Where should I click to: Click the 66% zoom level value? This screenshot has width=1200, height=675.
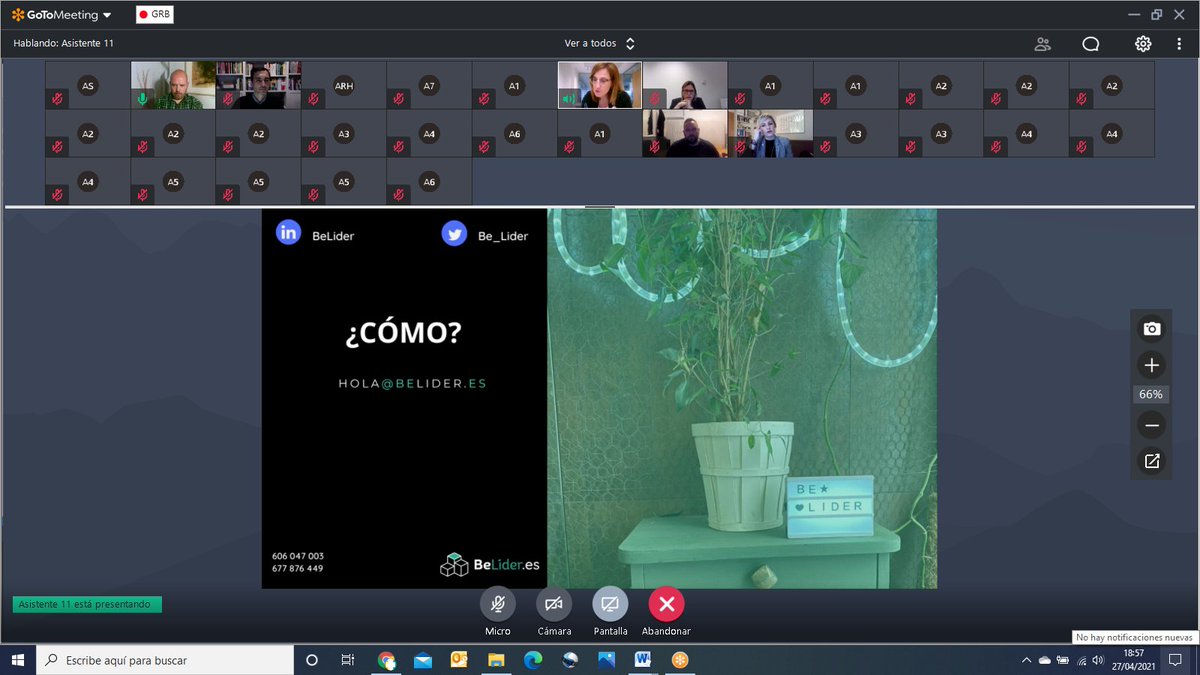(x=1151, y=395)
